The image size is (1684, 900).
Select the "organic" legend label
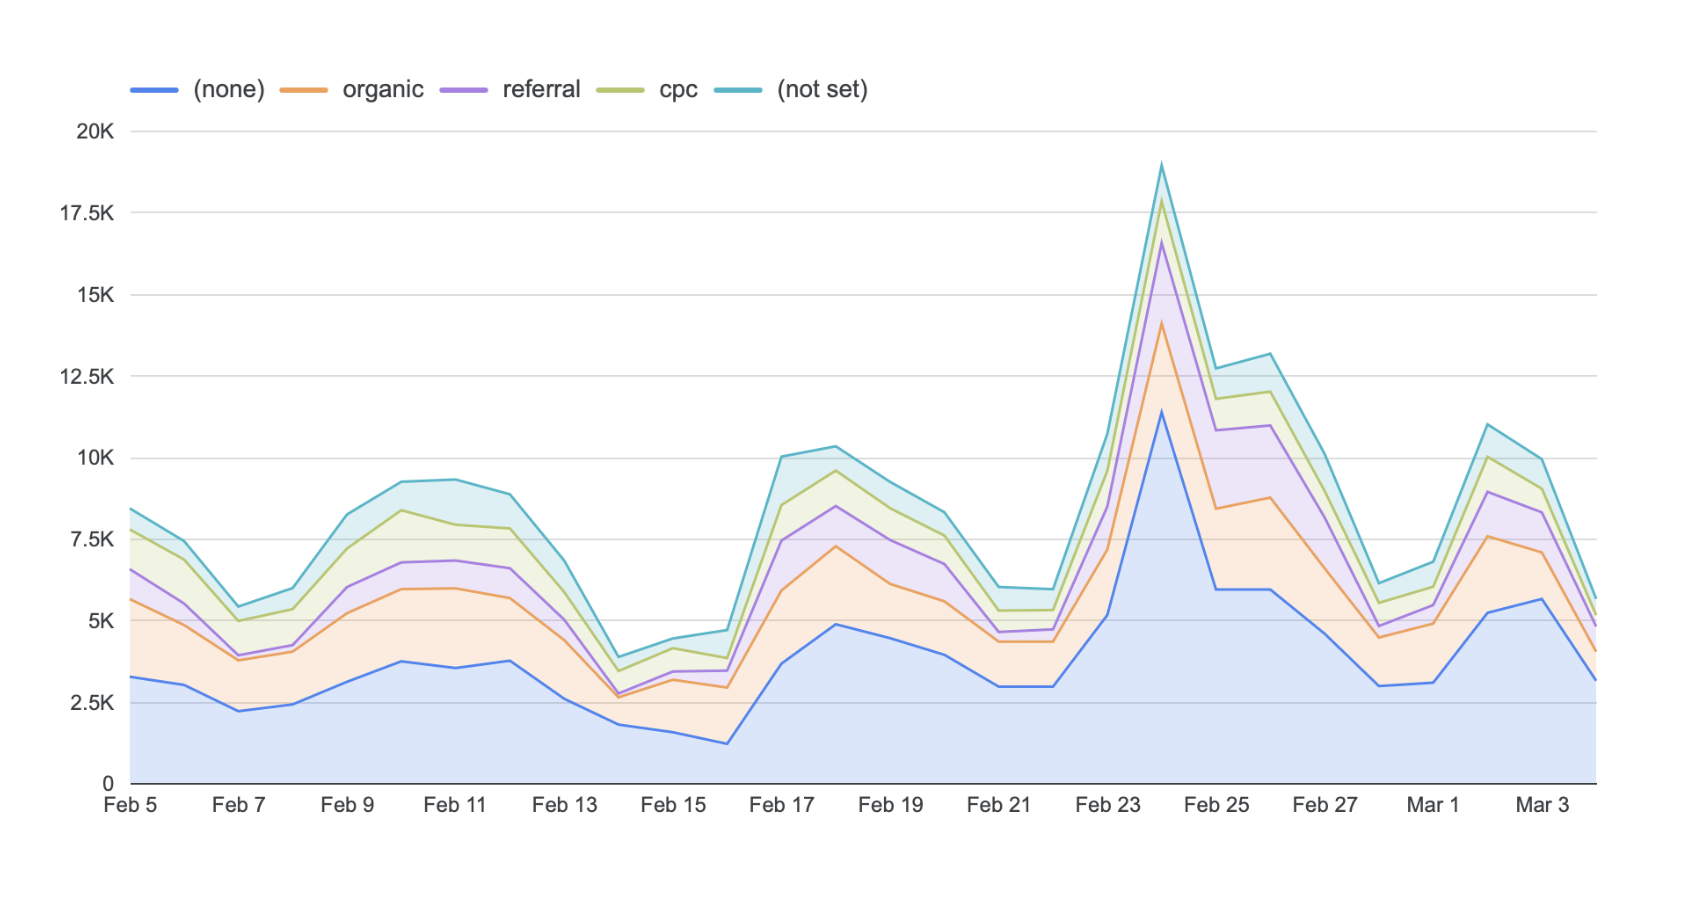[383, 90]
